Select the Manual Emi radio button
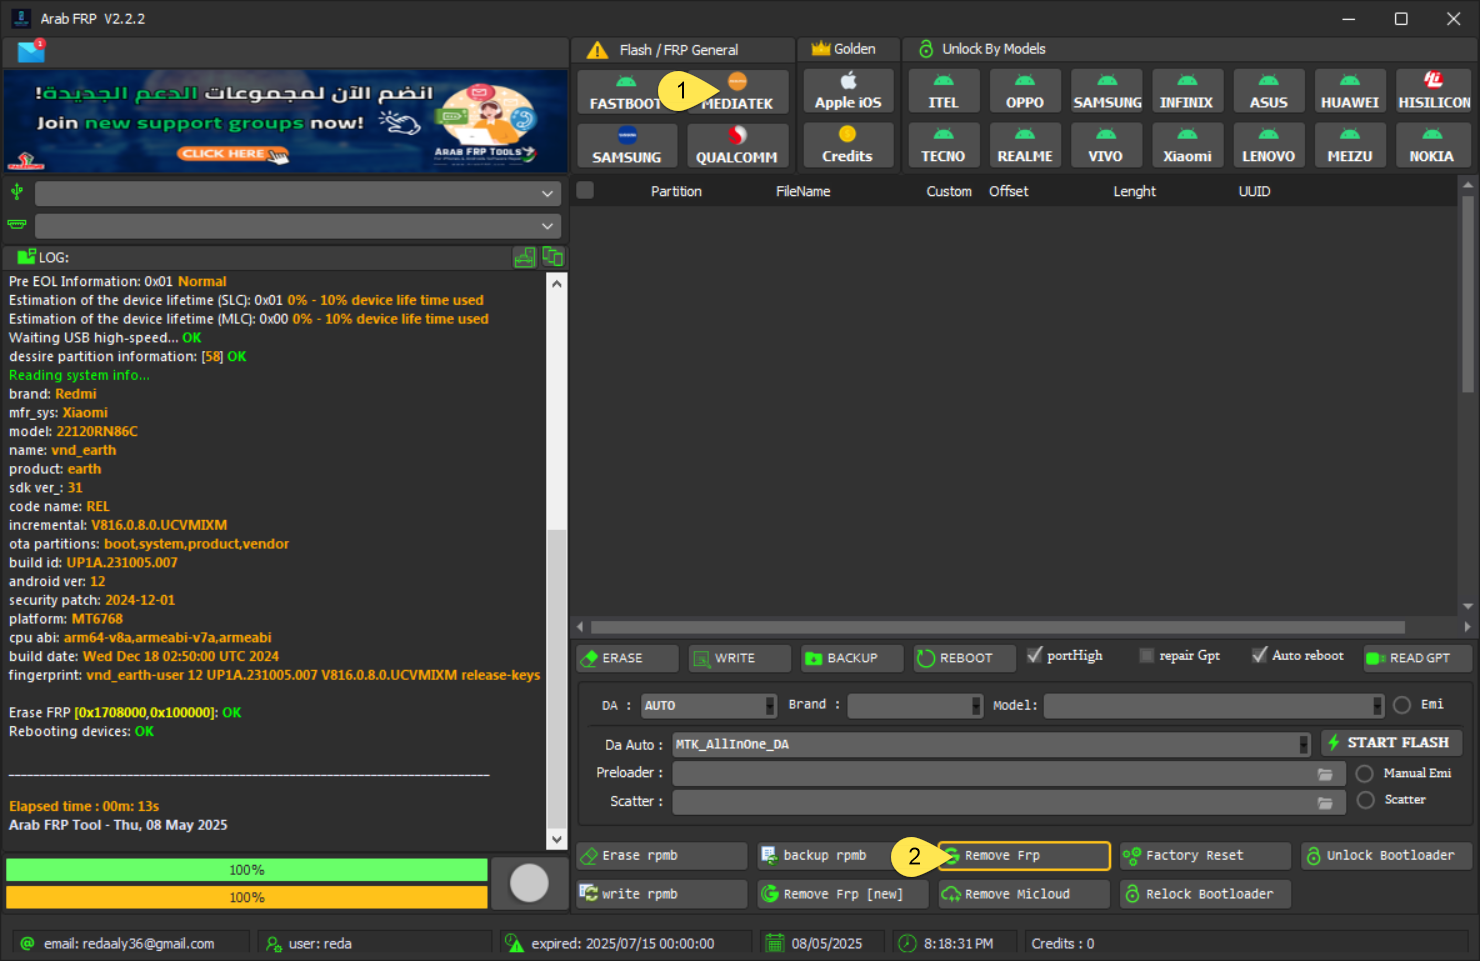This screenshot has width=1480, height=961. point(1364,774)
